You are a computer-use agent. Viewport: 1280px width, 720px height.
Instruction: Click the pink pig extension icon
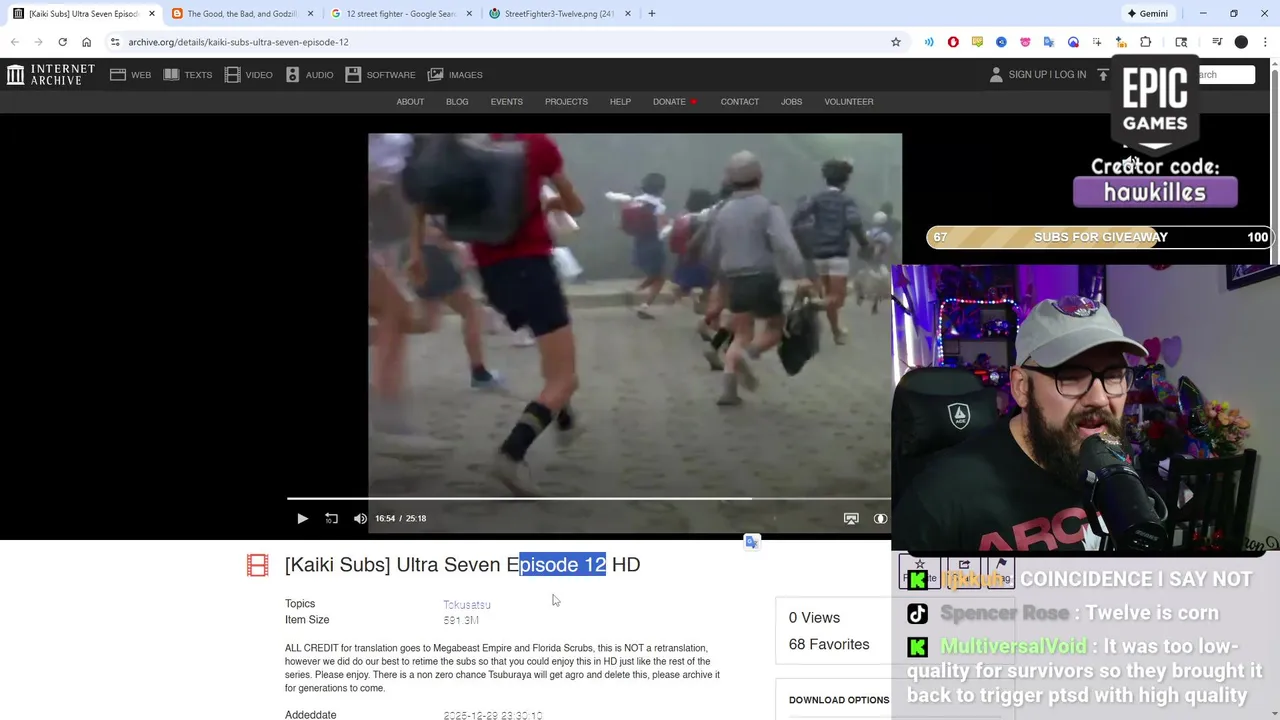click(1025, 42)
